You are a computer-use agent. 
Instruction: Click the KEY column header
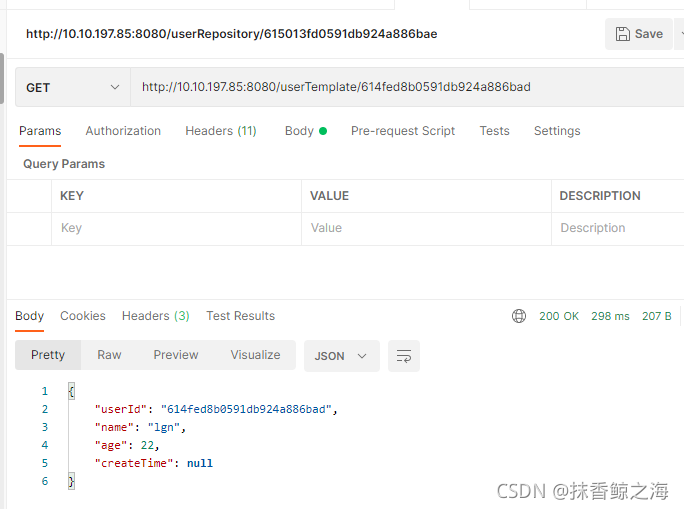[72, 196]
